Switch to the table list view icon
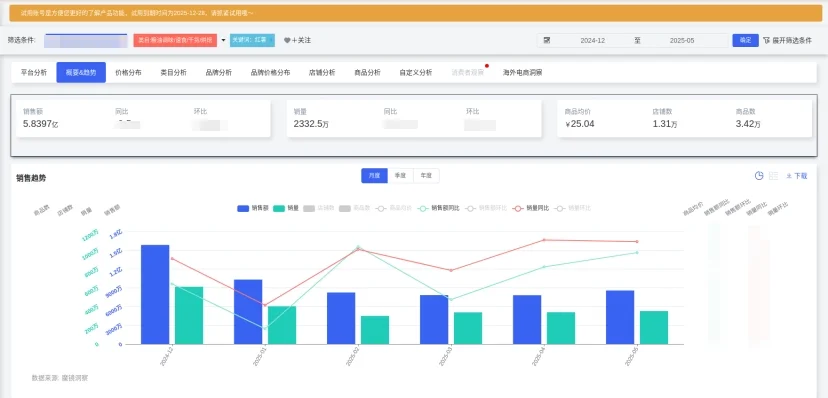The image size is (828, 398). click(x=774, y=176)
